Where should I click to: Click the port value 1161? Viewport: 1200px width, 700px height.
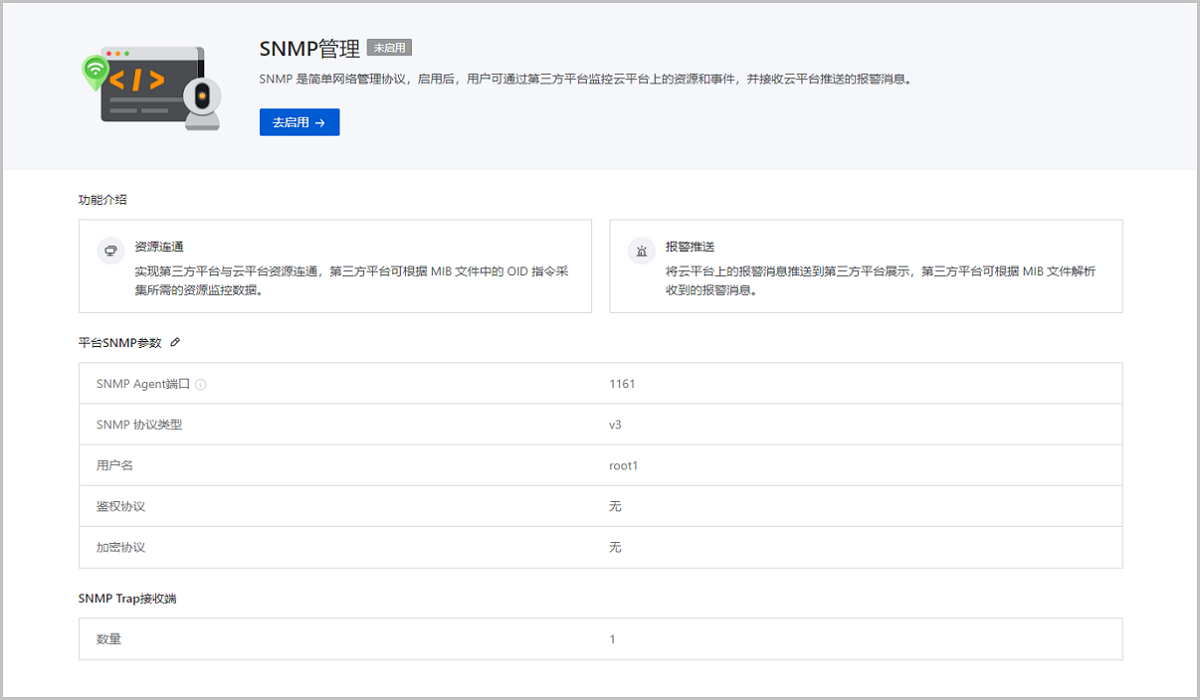point(622,384)
